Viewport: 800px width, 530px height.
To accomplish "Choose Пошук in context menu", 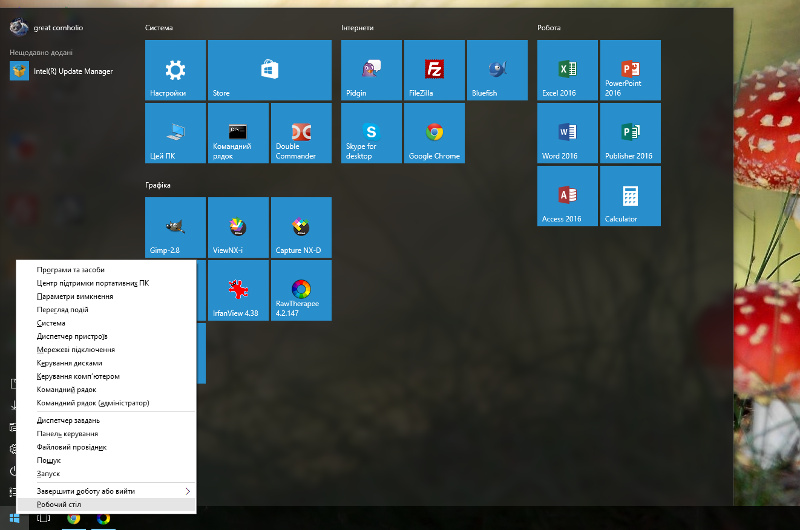I will 106,461.
